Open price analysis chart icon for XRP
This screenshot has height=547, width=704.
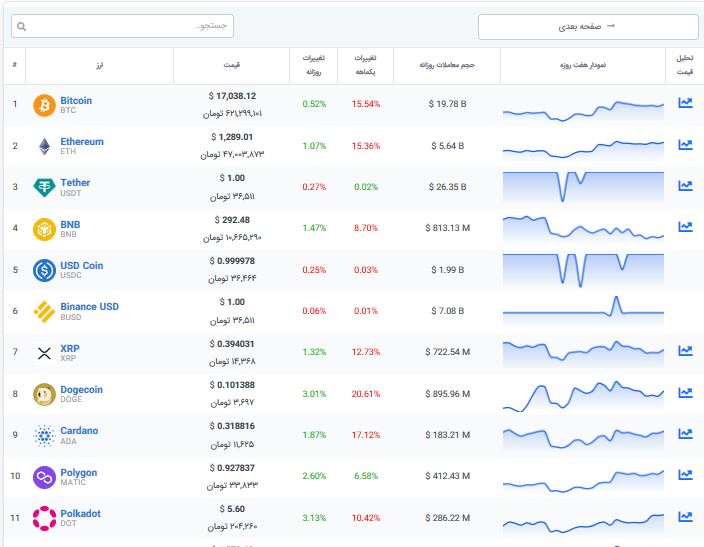click(x=685, y=350)
